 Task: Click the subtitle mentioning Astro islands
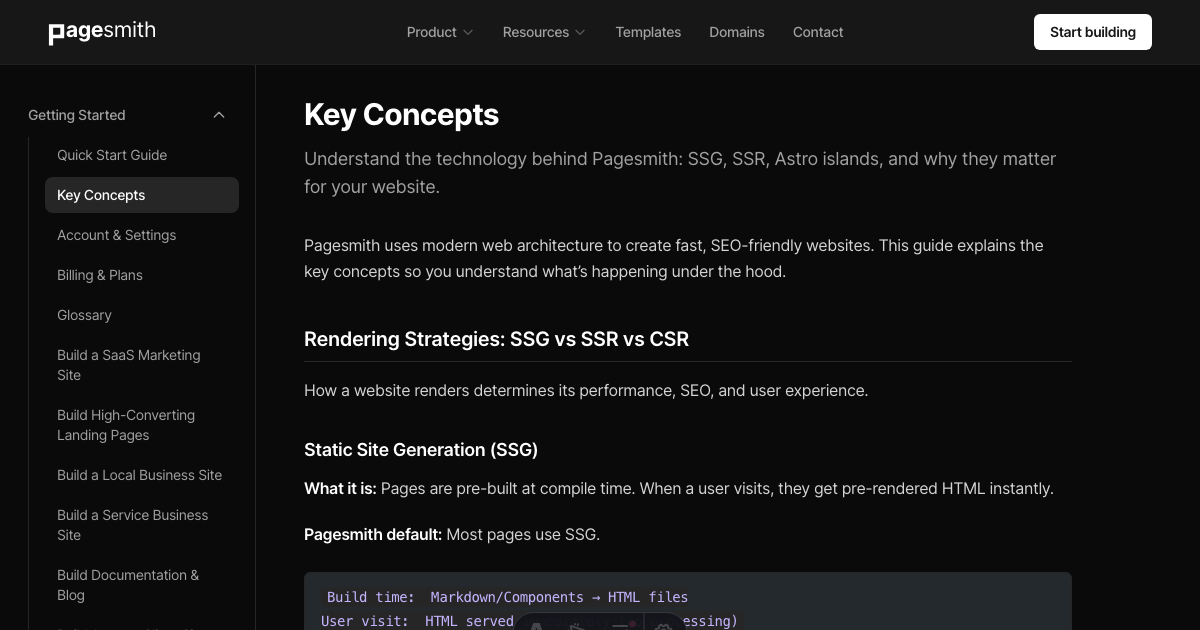point(680,173)
